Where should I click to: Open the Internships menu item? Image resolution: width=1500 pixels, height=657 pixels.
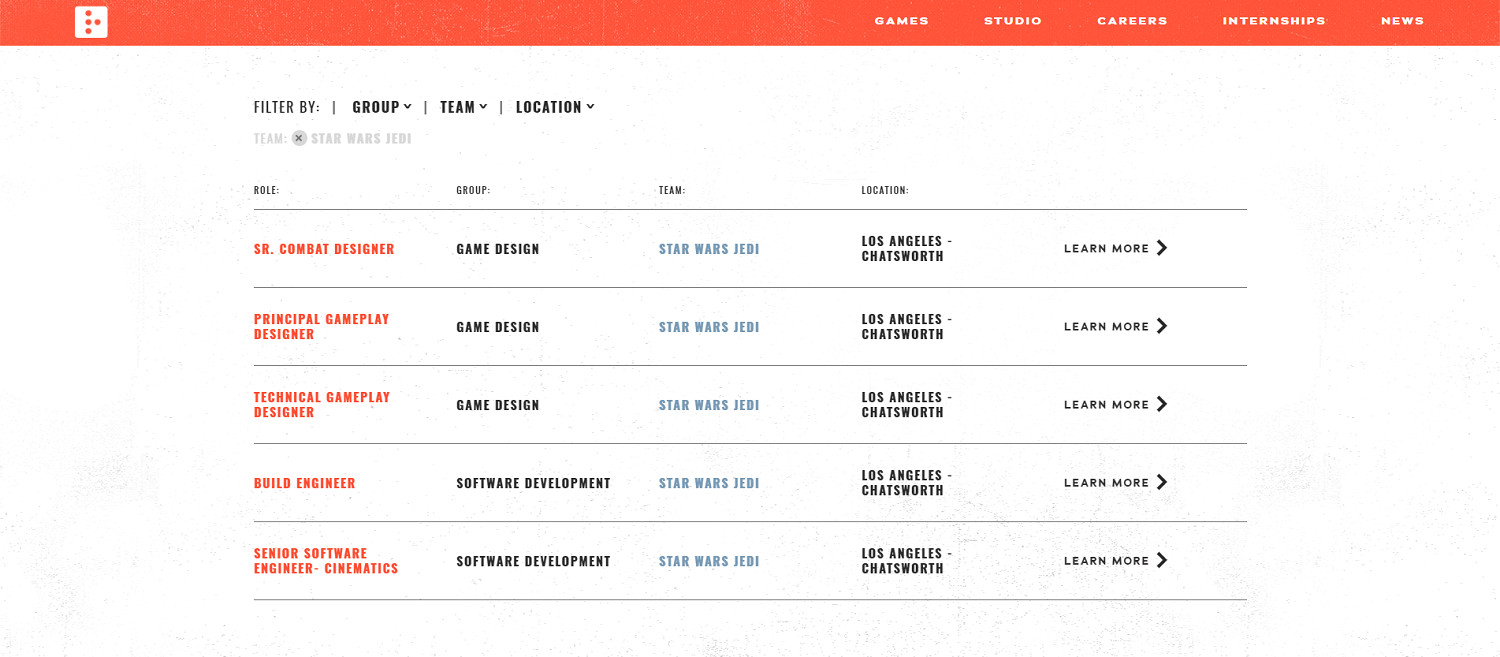point(1273,21)
